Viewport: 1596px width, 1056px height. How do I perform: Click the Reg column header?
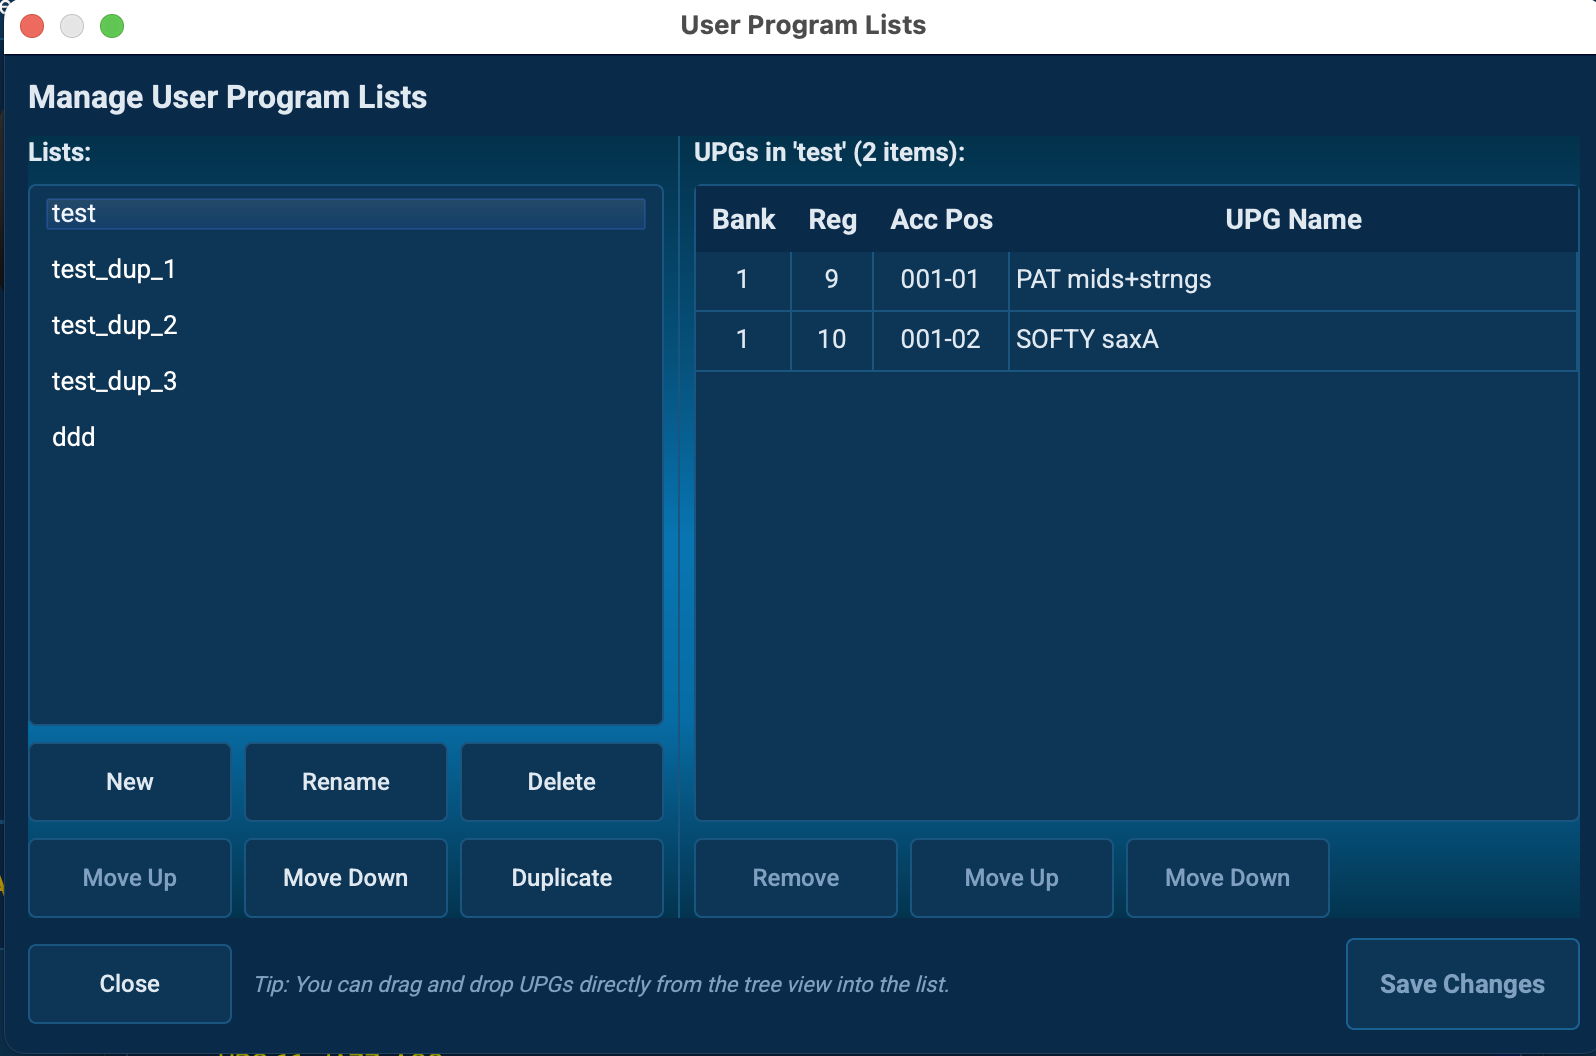coord(832,220)
